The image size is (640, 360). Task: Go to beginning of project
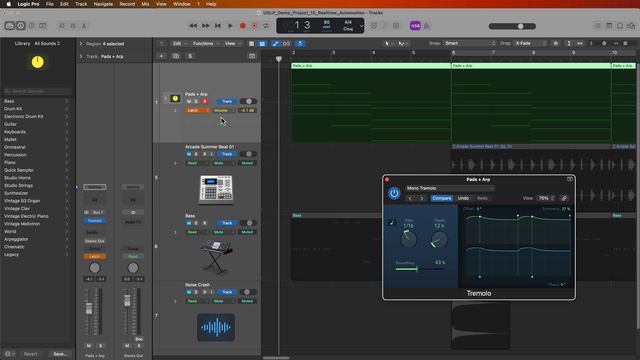click(218, 26)
